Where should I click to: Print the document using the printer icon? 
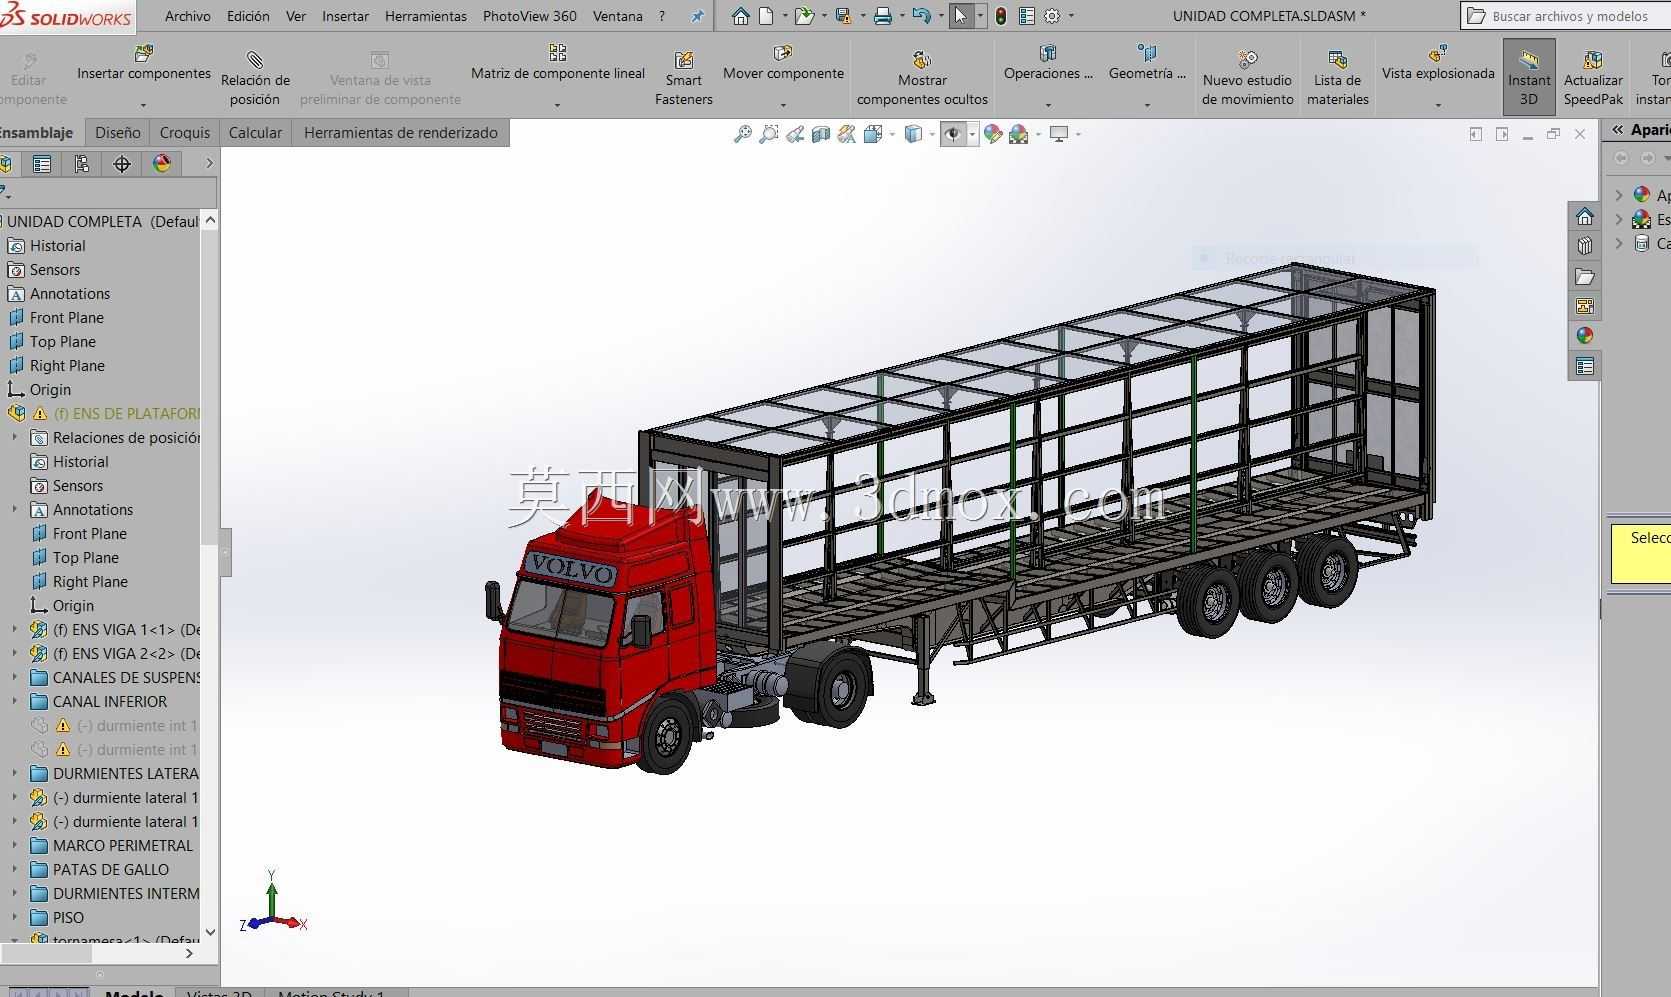pos(882,16)
